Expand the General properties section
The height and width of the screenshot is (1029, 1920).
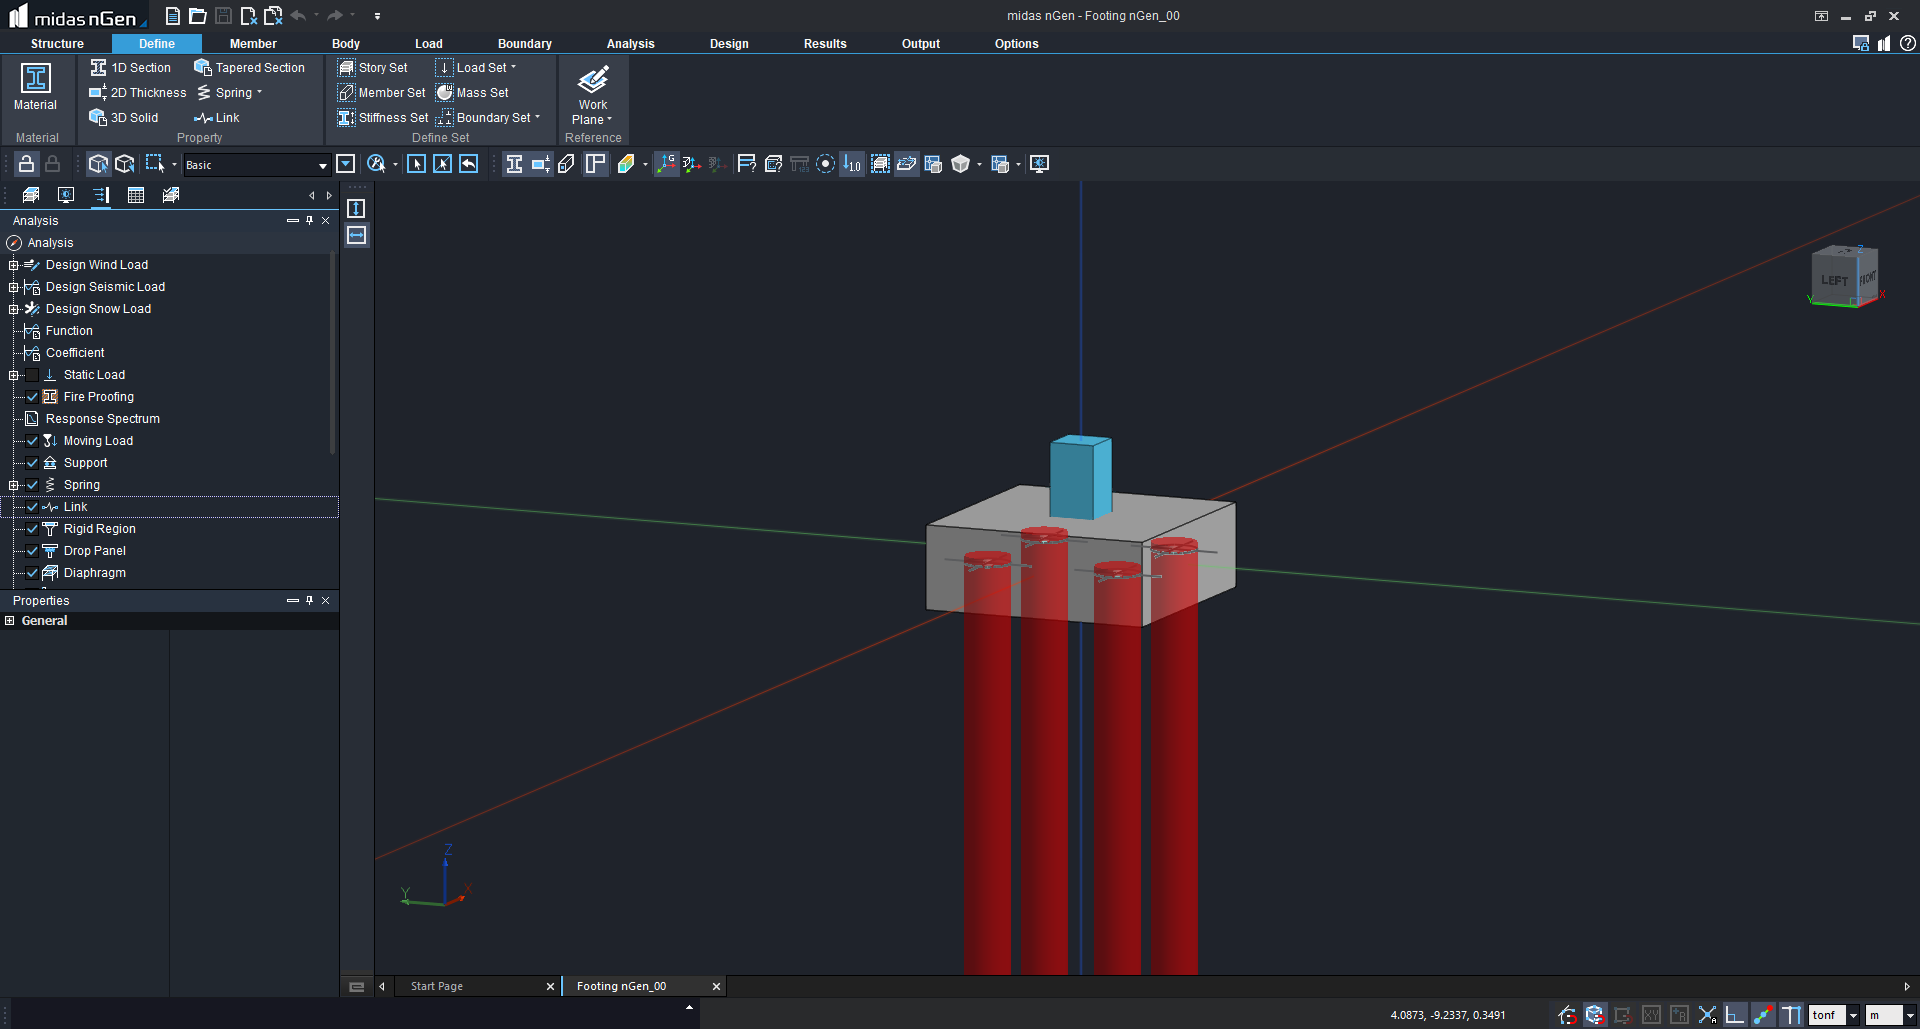[10, 621]
